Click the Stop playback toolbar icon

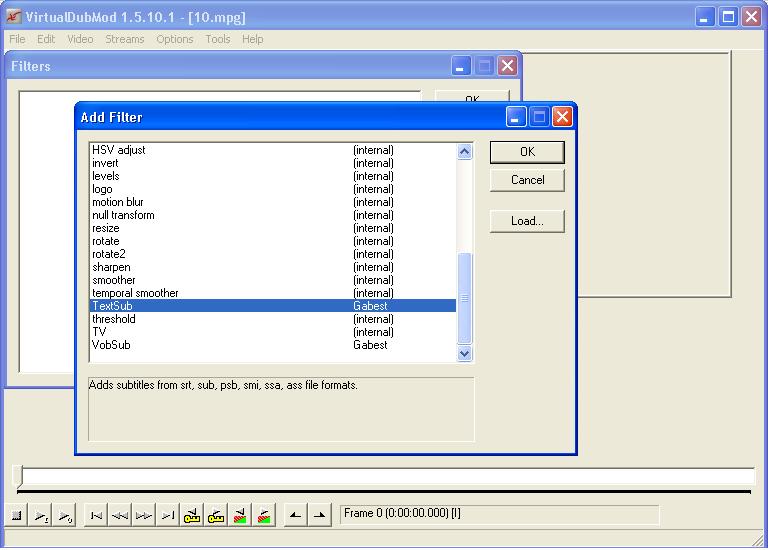[16, 515]
